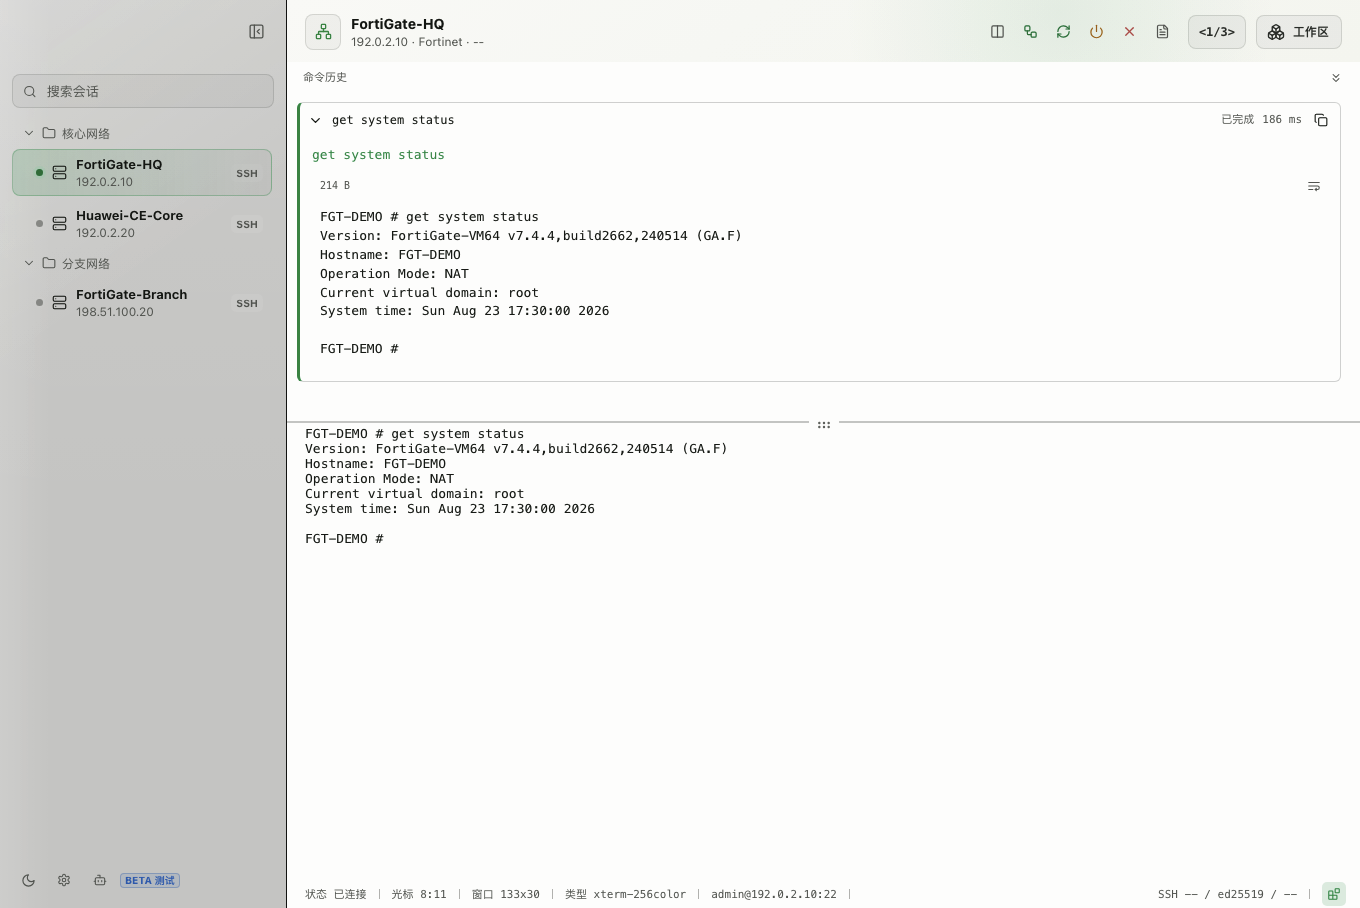Click the 状态 已连接 status entry
Viewport: 1360px width, 908px height.
coord(336,894)
